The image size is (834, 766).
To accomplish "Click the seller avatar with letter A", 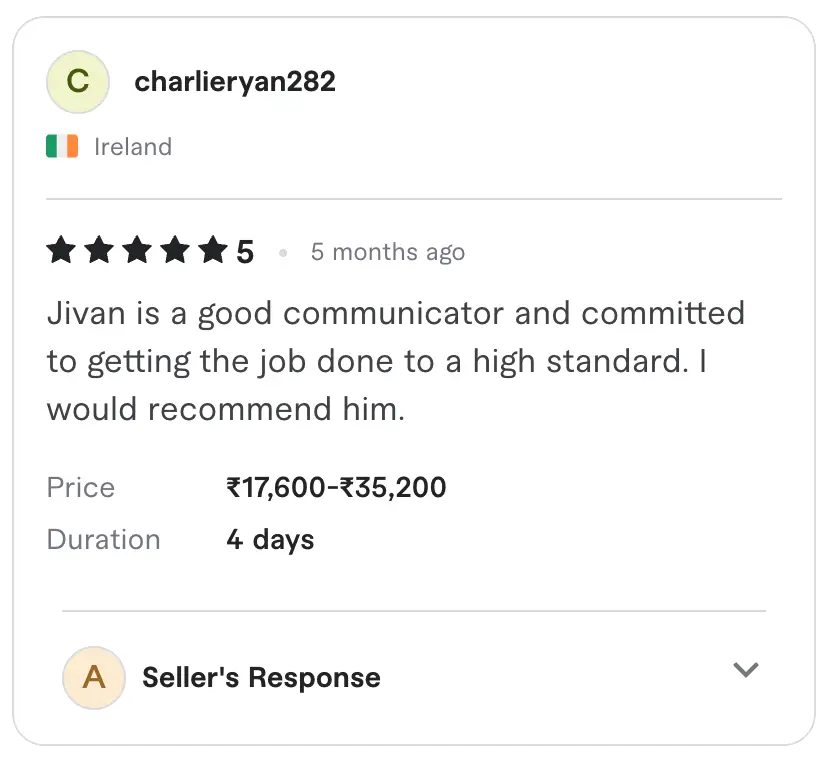I will tap(94, 677).
